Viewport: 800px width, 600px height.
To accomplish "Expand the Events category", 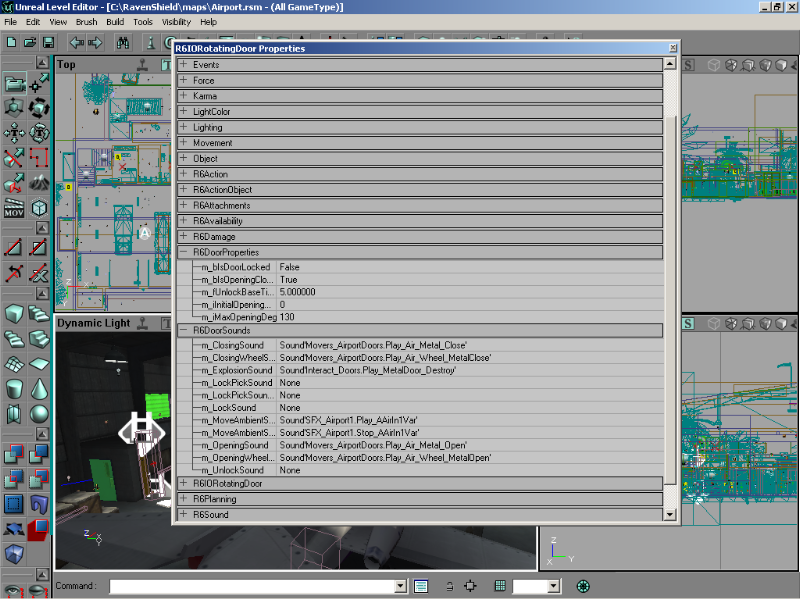I will pyautogui.click(x=184, y=64).
